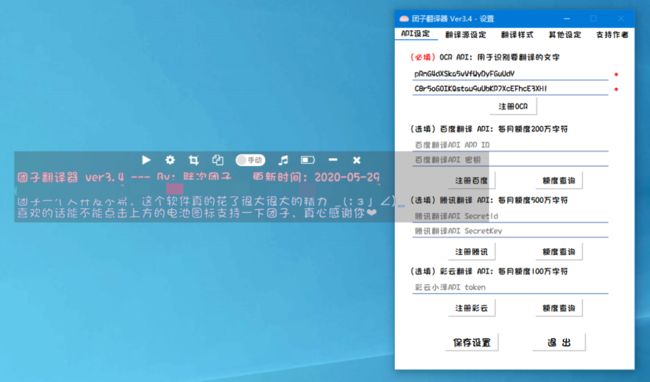Image resolution: width=650 pixels, height=382 pixels.
Task: Click the 注册百度 button
Action: 471,180
